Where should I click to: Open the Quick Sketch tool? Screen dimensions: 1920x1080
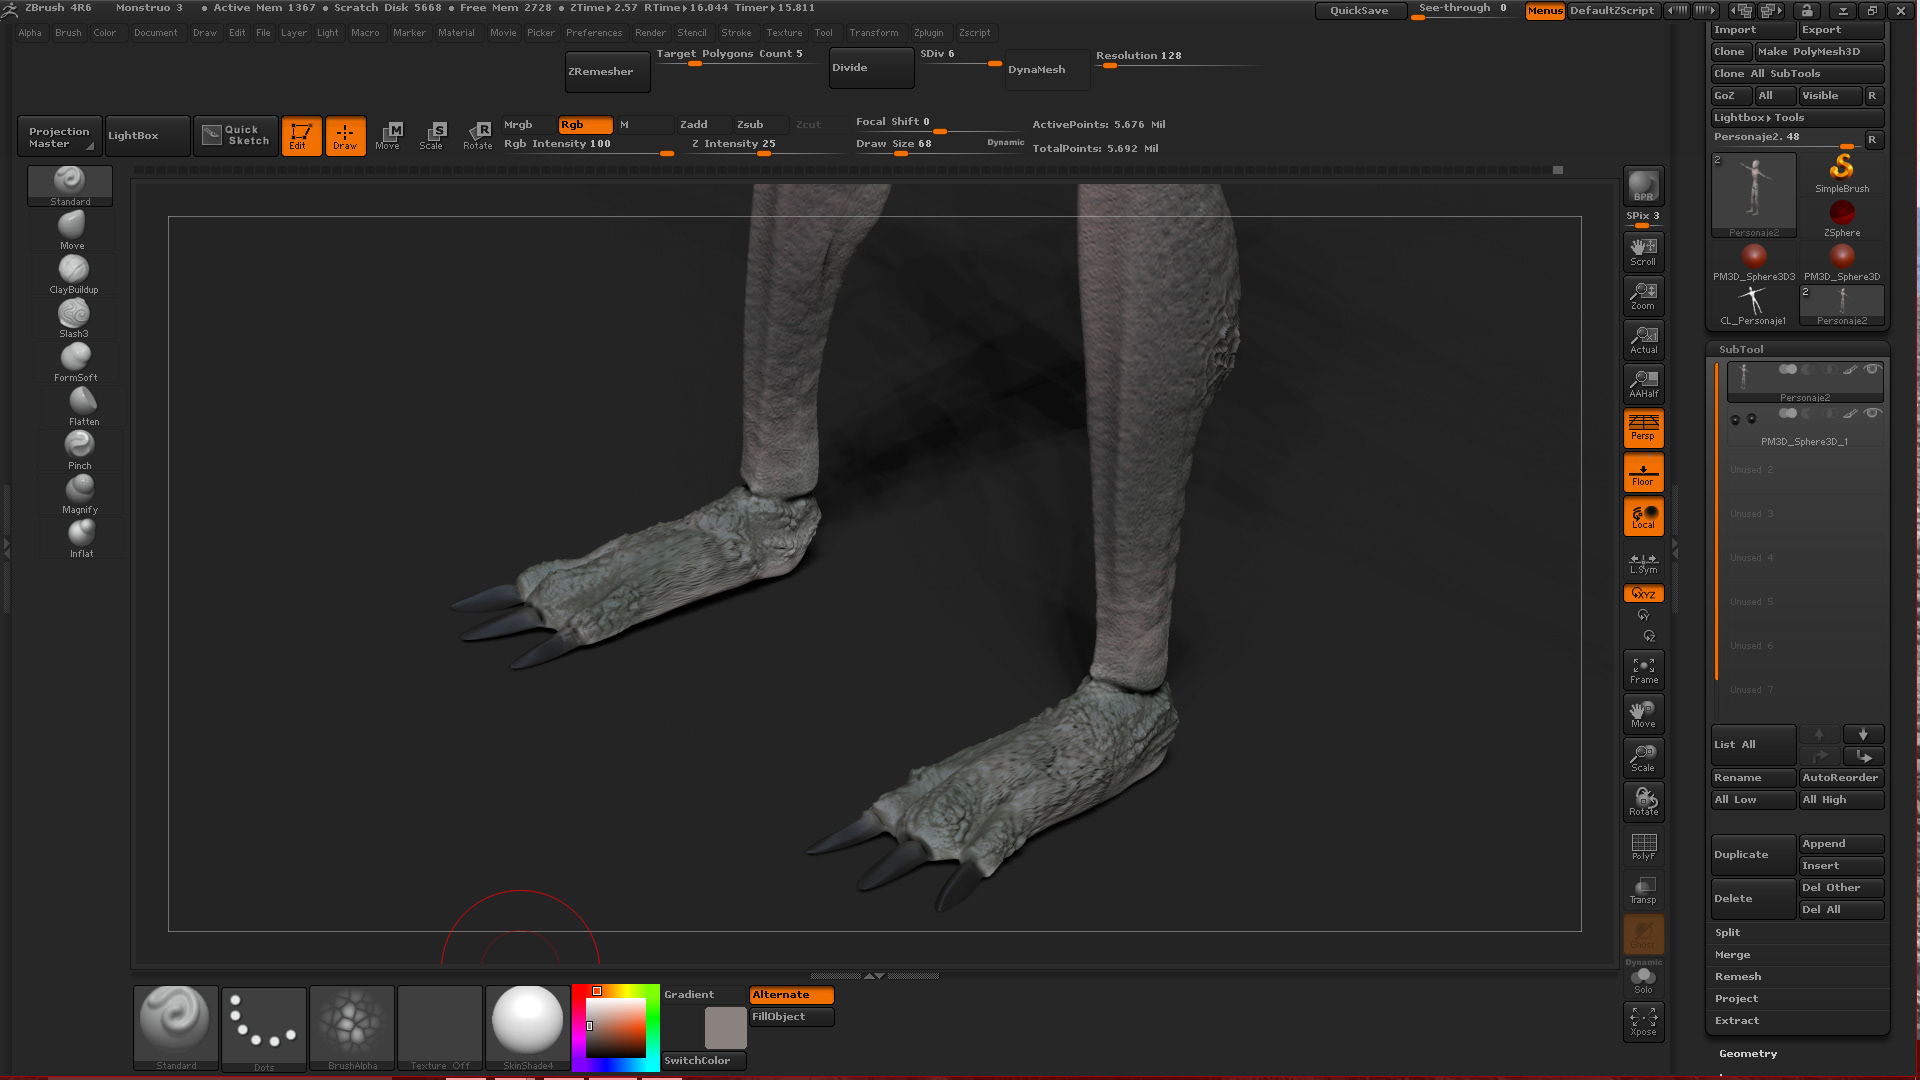[x=236, y=135]
